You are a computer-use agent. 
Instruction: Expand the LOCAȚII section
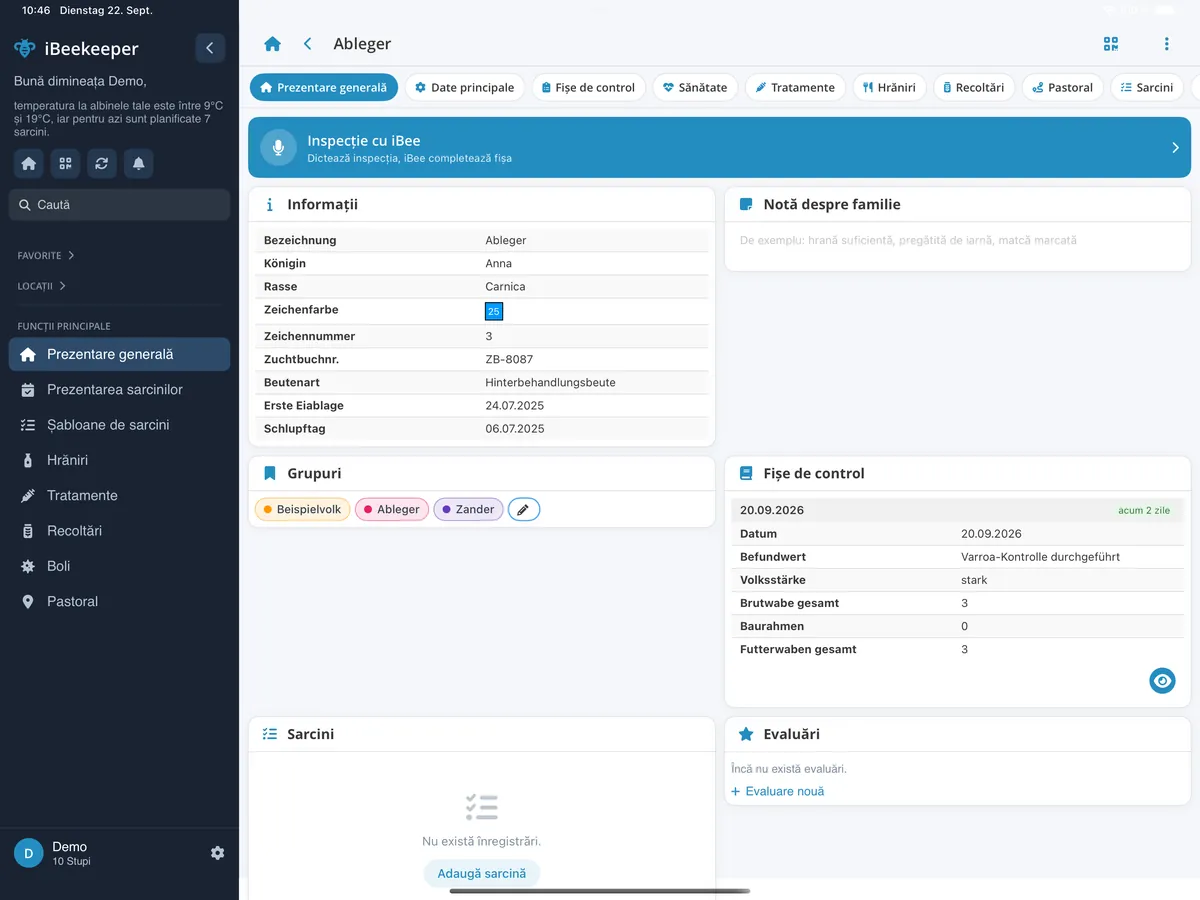(x=42, y=286)
